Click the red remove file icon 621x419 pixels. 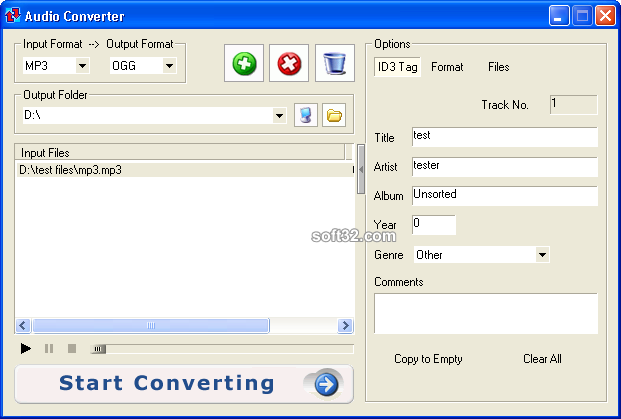click(x=289, y=63)
